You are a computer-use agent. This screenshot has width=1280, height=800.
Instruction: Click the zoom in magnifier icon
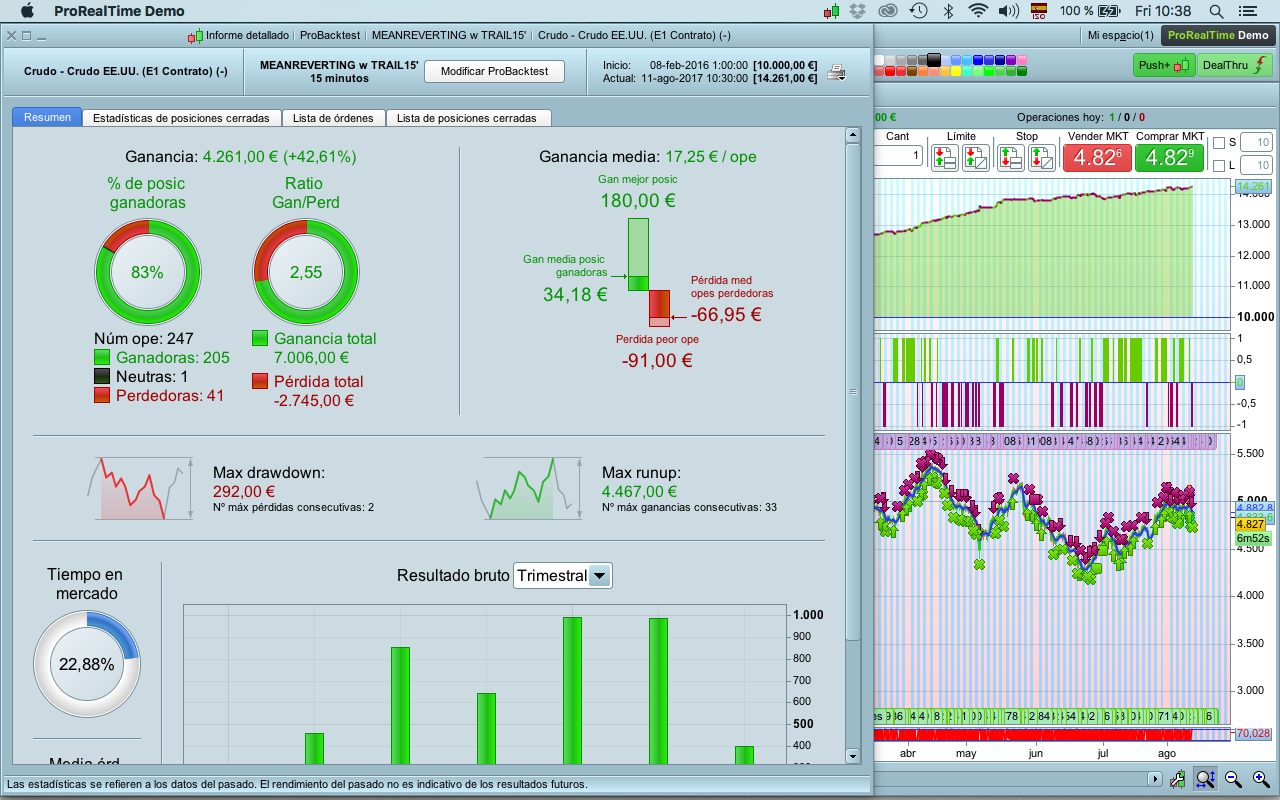point(1260,779)
